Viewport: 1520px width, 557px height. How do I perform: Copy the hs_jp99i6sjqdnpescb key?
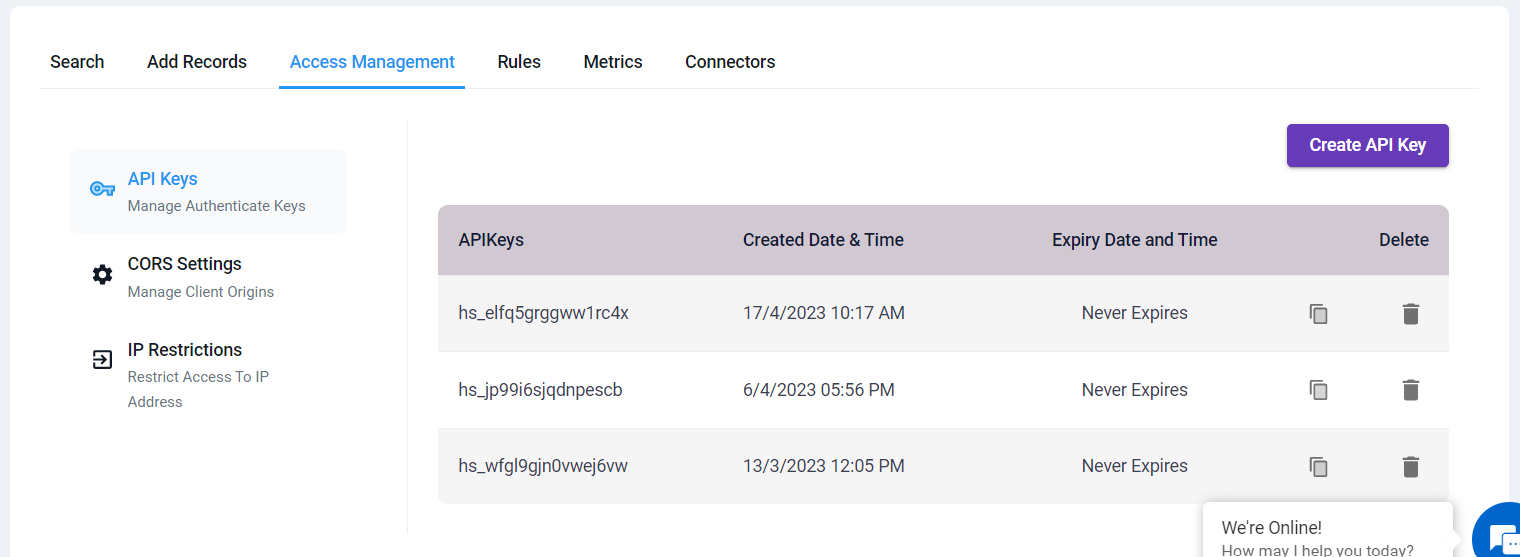pos(1319,390)
